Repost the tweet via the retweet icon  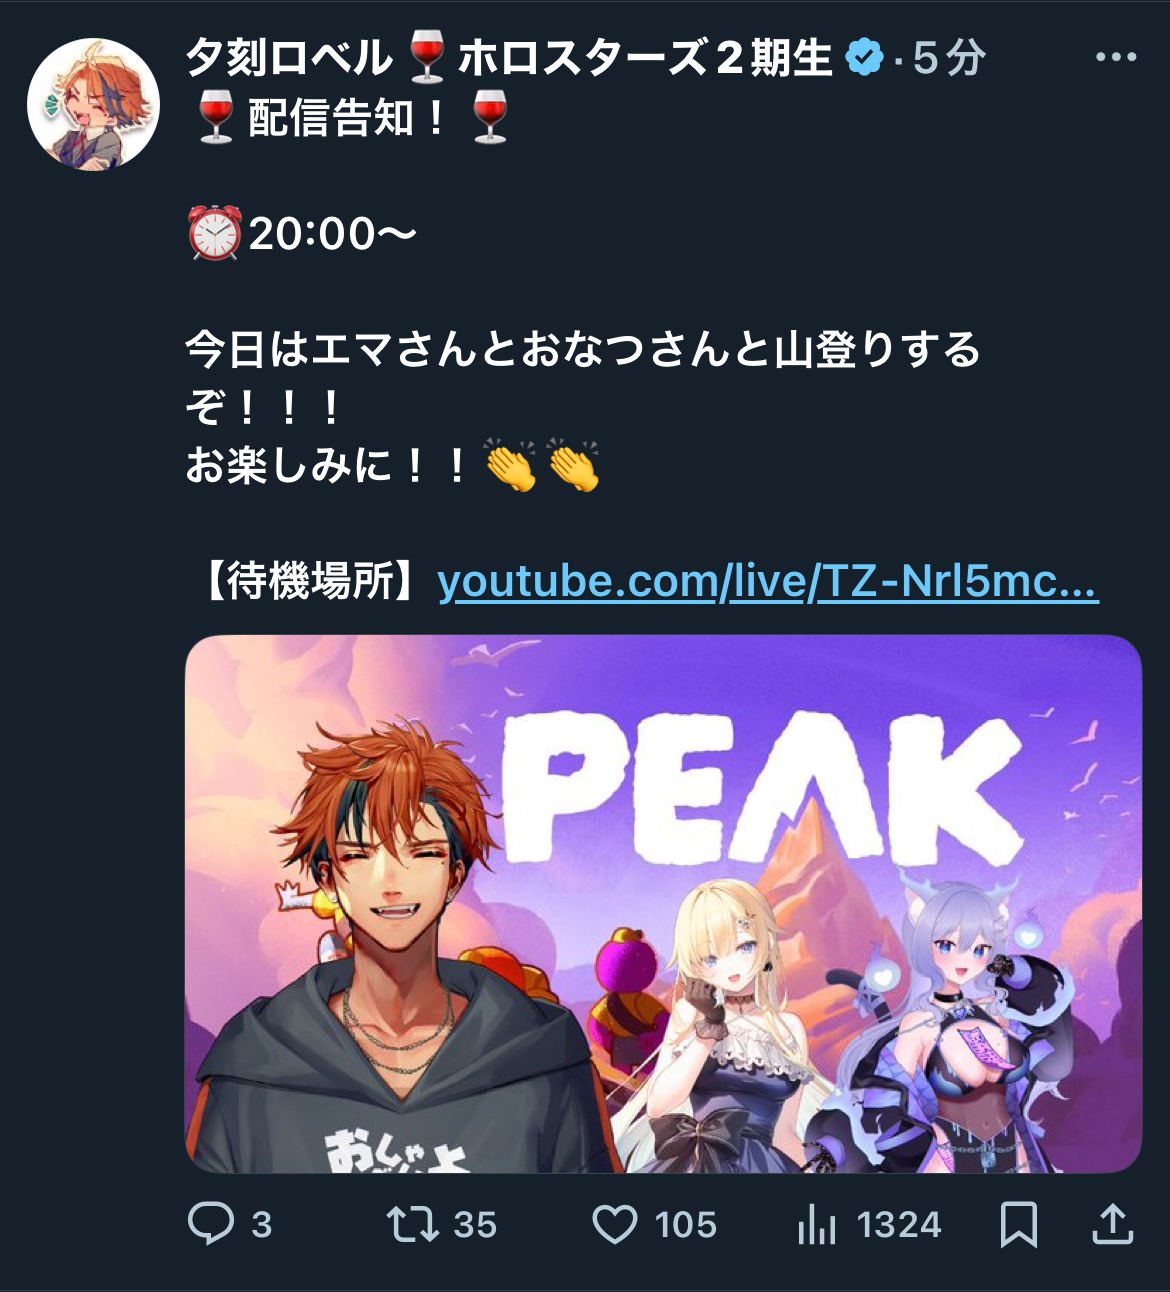click(413, 1224)
